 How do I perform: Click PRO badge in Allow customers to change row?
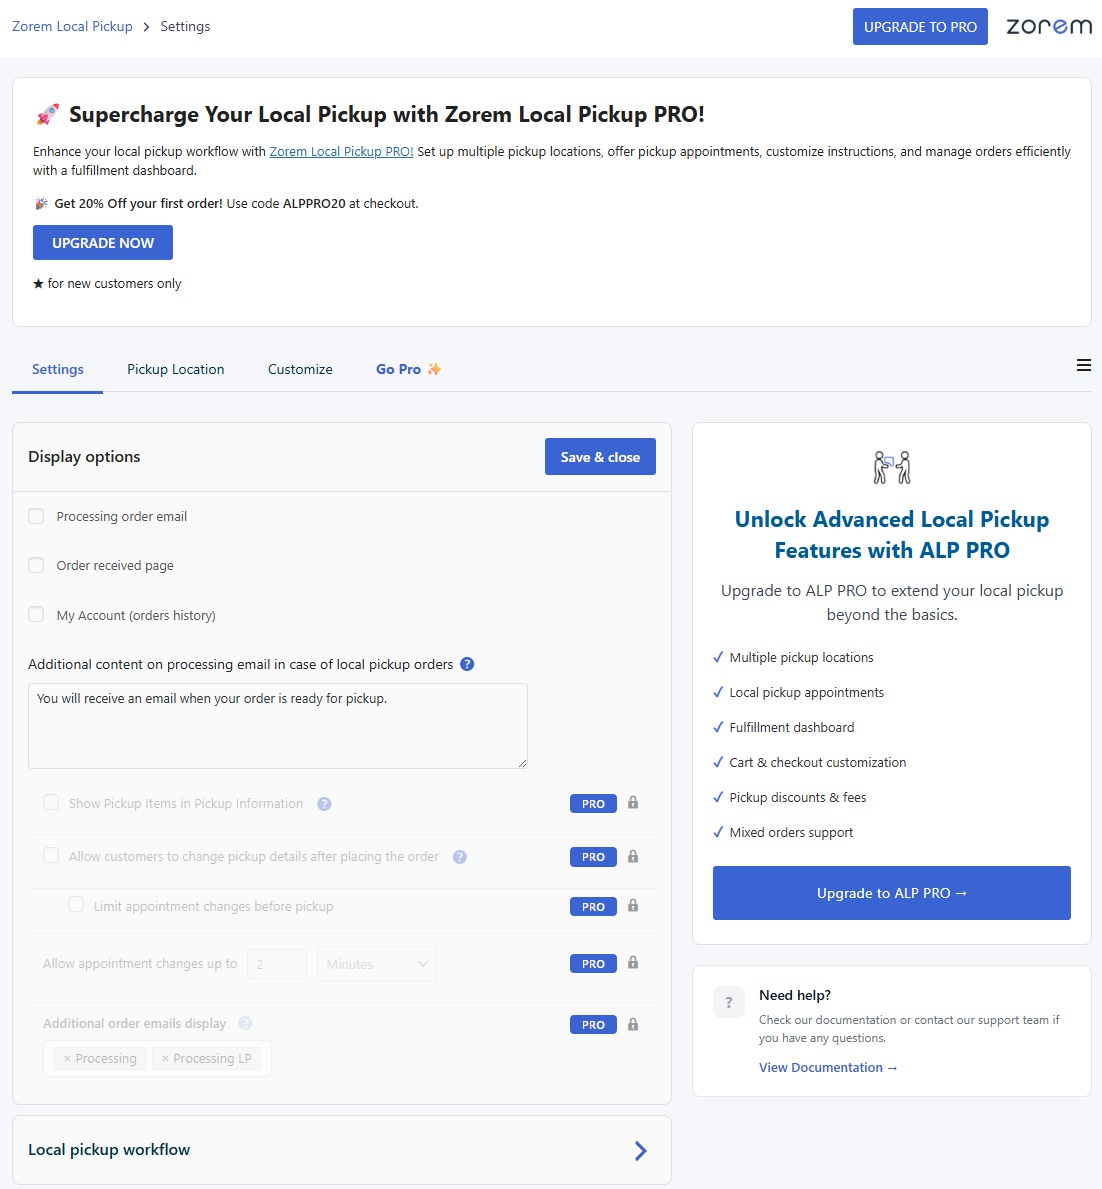coord(593,857)
